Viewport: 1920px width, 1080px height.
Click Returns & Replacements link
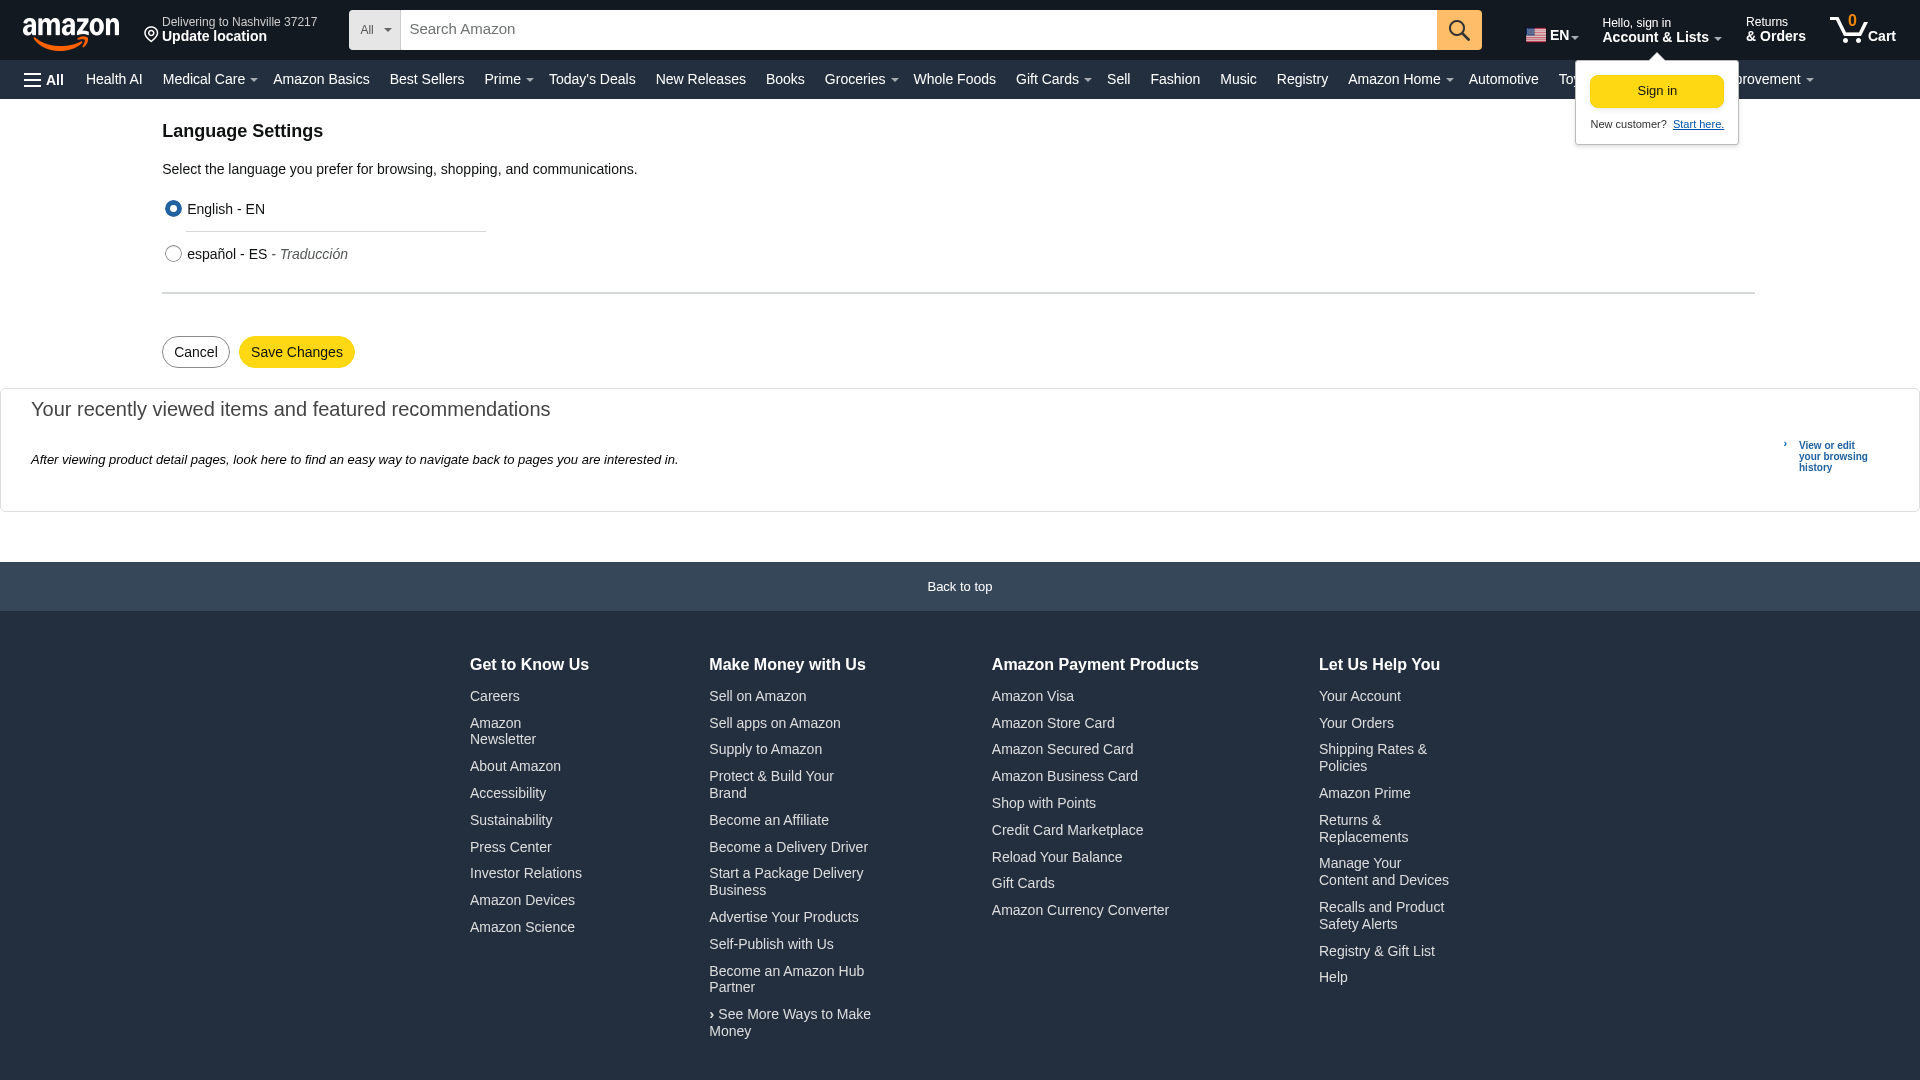pos(1363,828)
